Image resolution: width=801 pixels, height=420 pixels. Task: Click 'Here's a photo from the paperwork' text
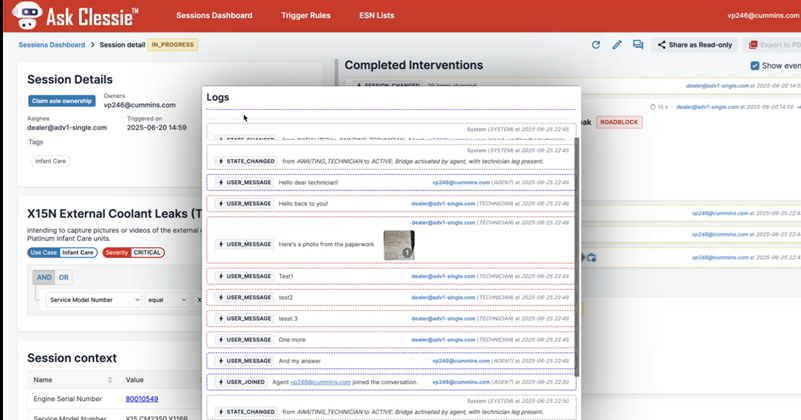point(326,245)
